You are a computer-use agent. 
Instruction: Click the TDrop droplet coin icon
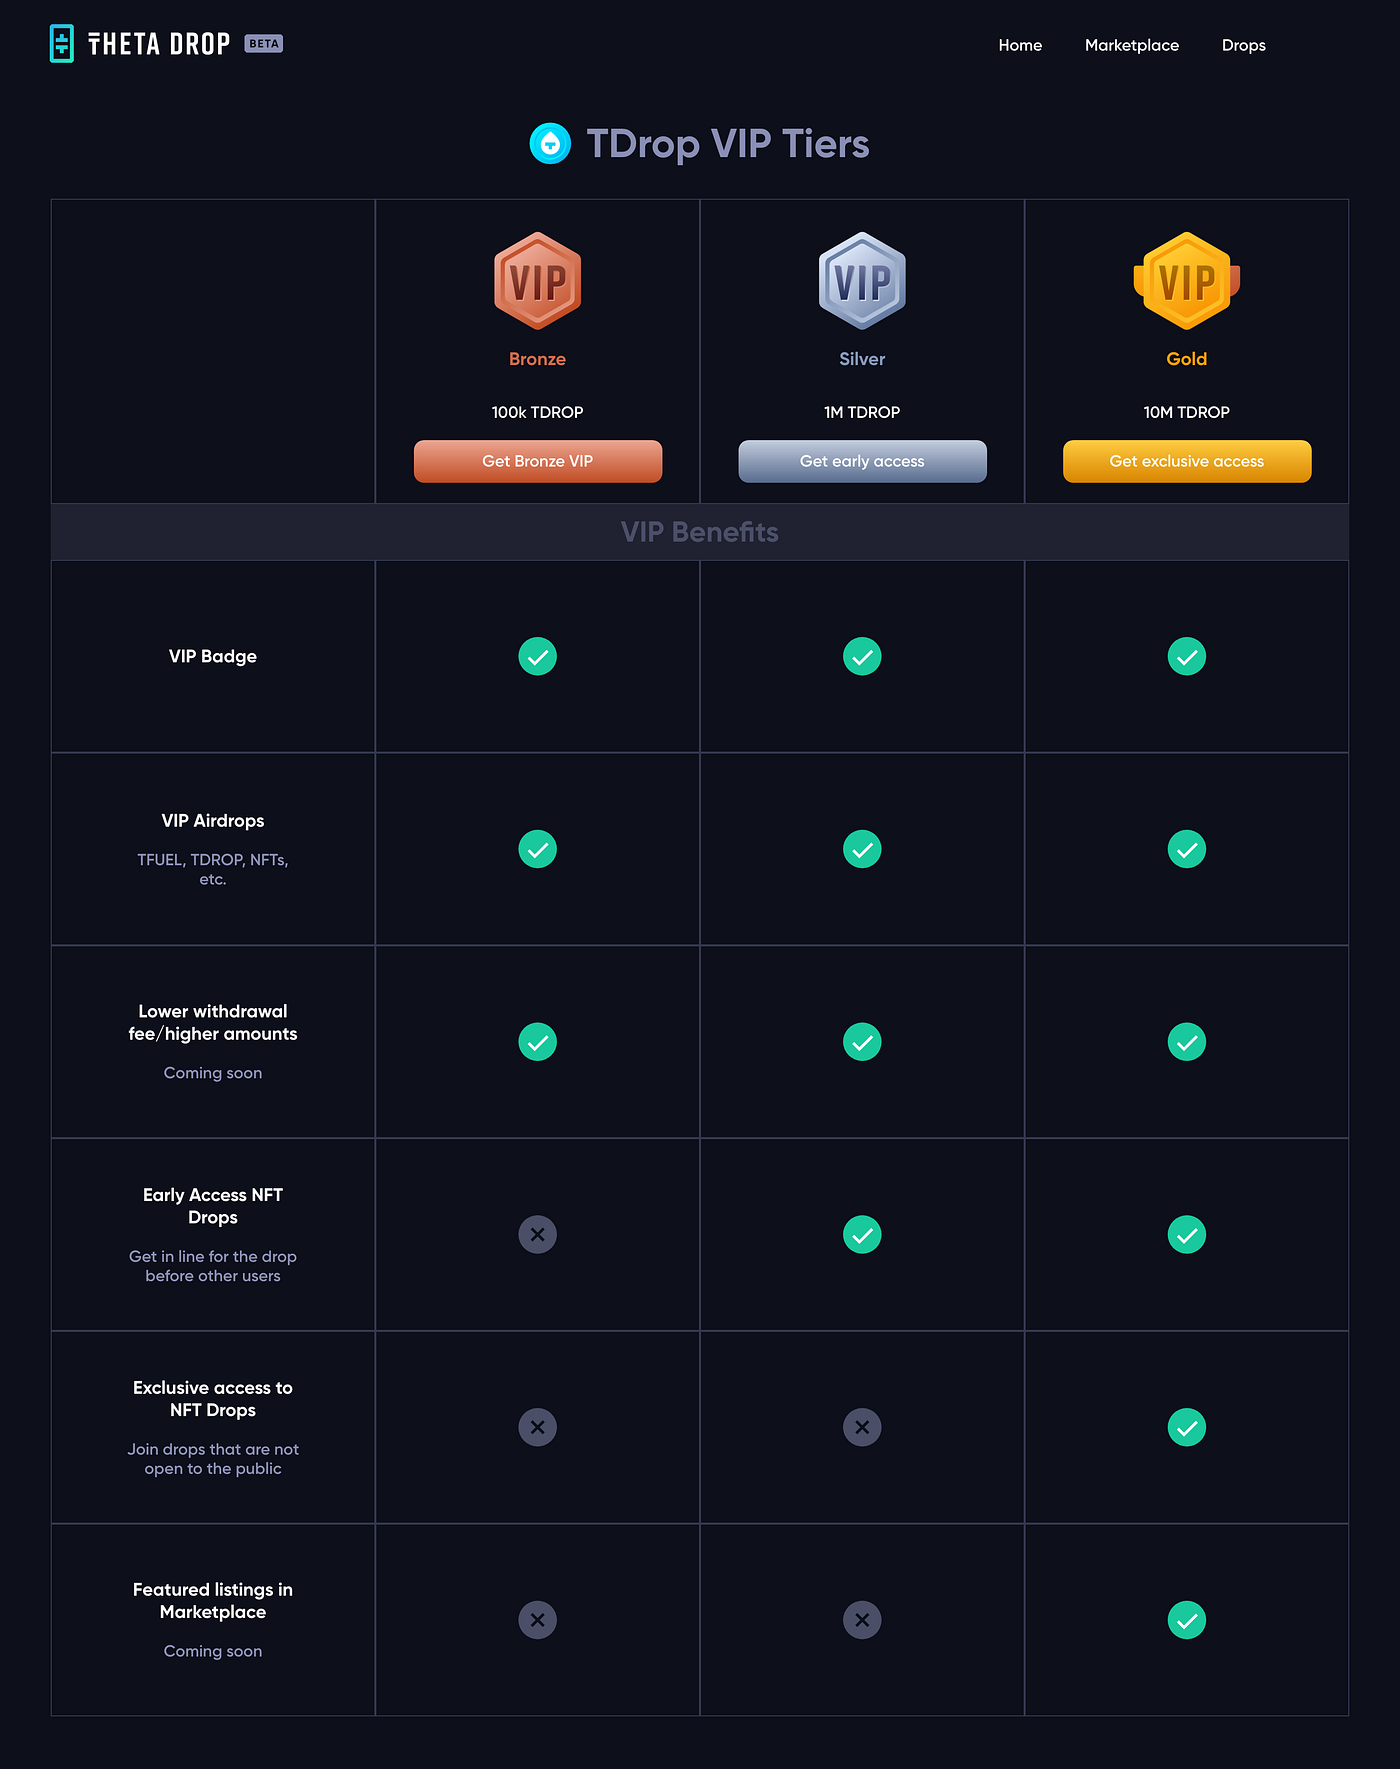550,144
